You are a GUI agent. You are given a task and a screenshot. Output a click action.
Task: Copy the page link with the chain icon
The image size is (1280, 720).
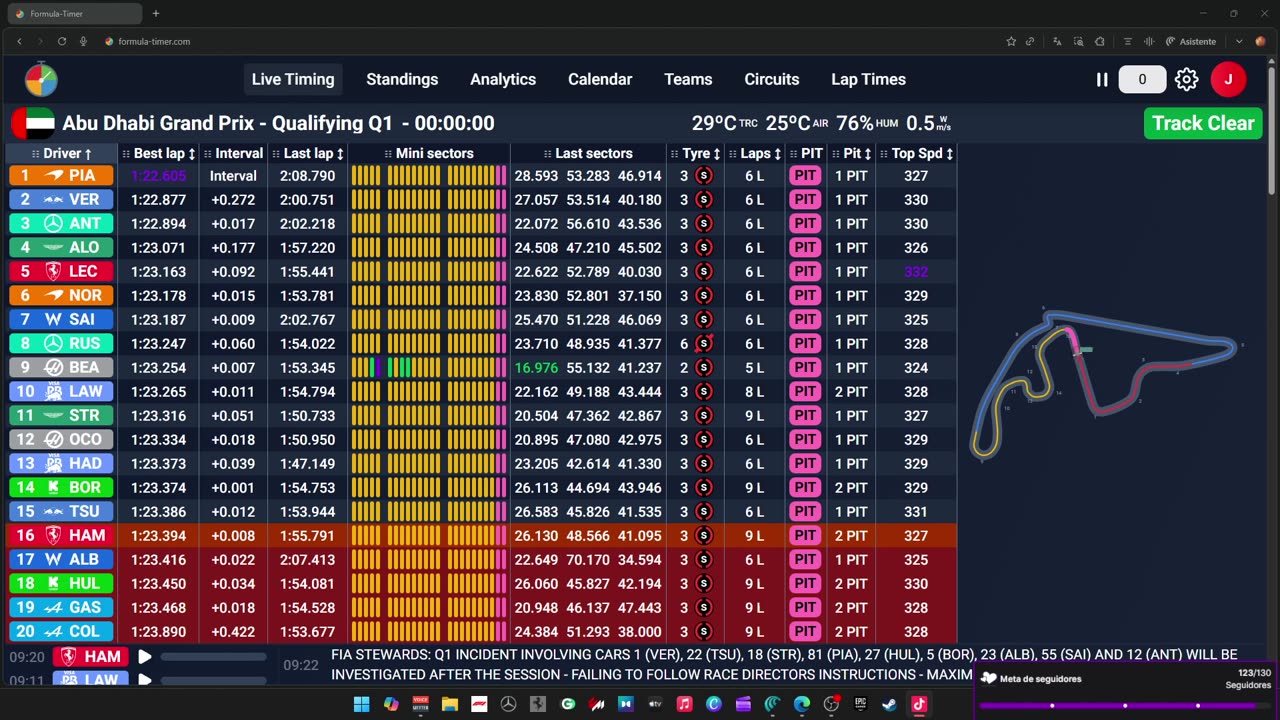[x=1030, y=41]
